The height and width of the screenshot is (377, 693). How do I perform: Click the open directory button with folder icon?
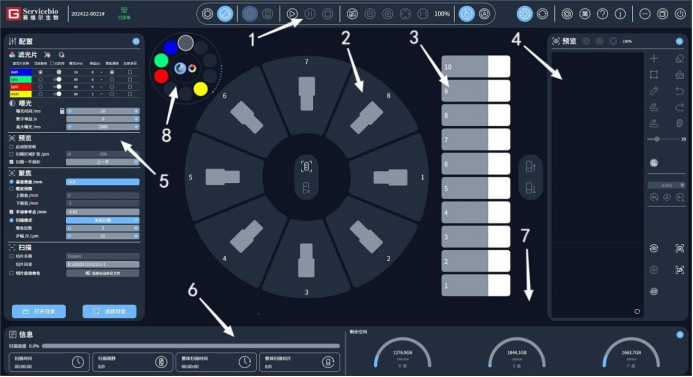tap(39, 312)
